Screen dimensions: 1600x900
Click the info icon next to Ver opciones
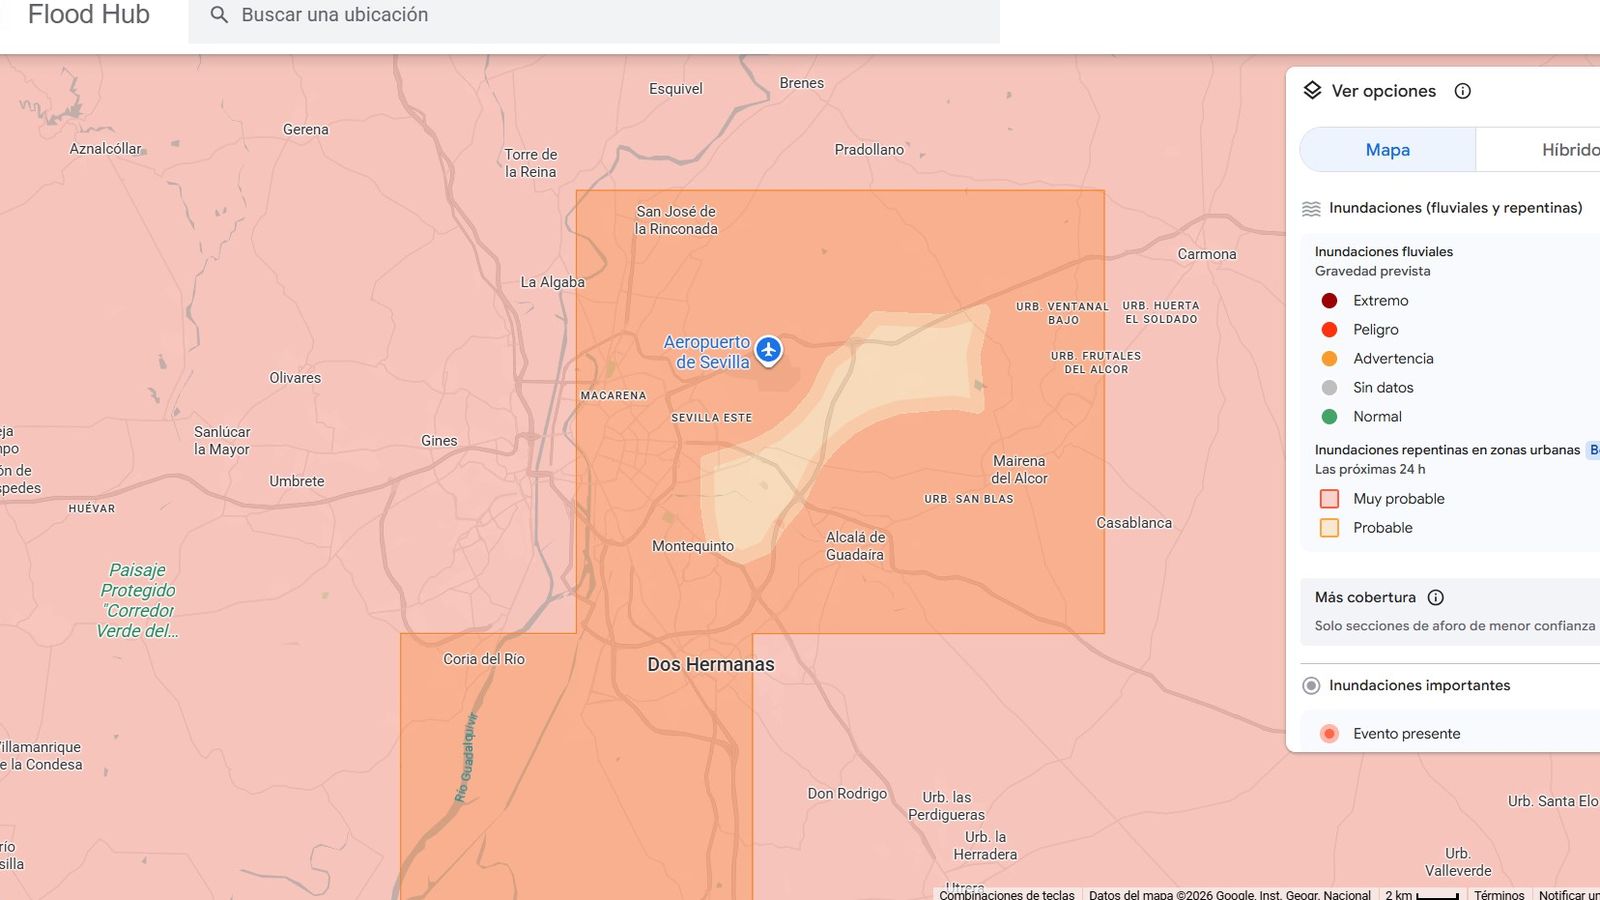(1462, 90)
